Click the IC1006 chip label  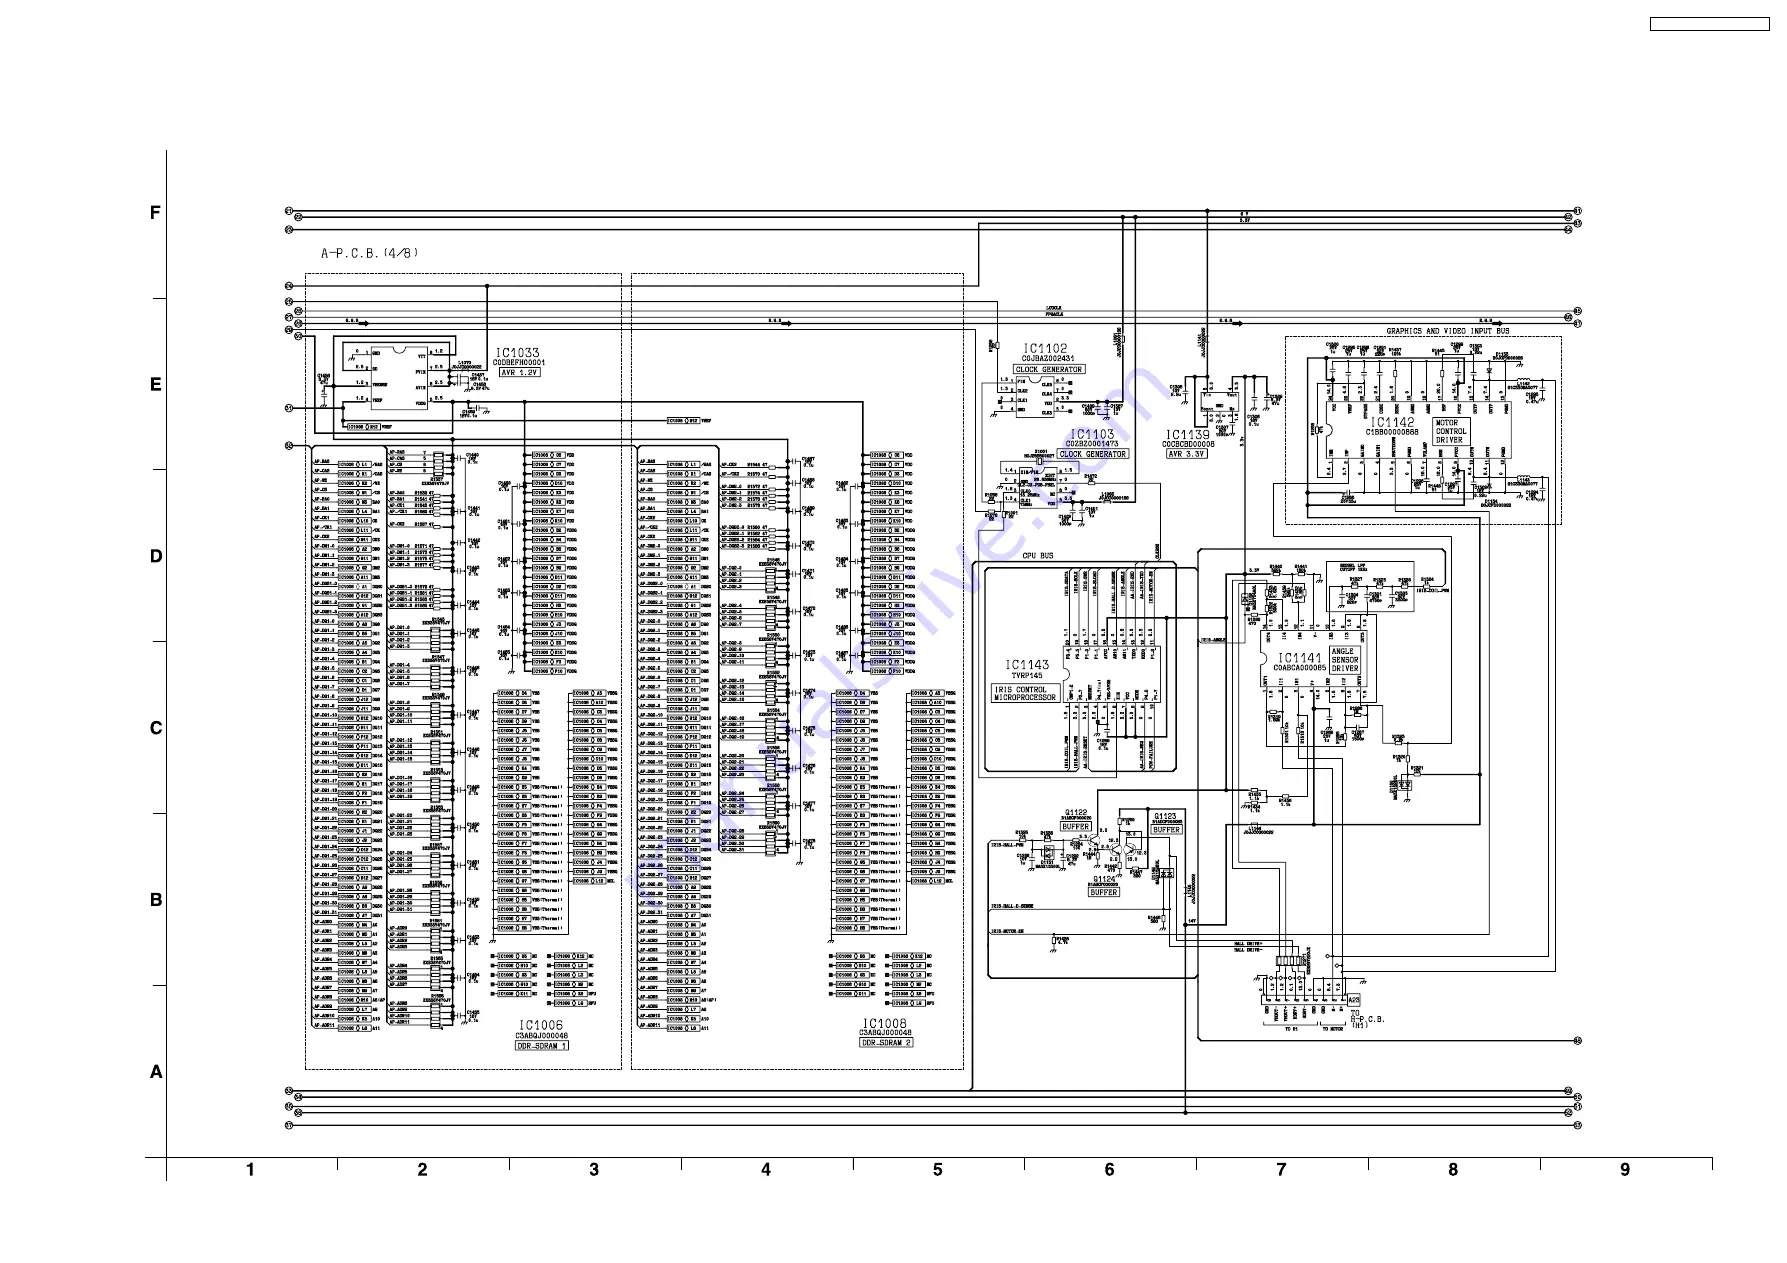pos(541,1026)
